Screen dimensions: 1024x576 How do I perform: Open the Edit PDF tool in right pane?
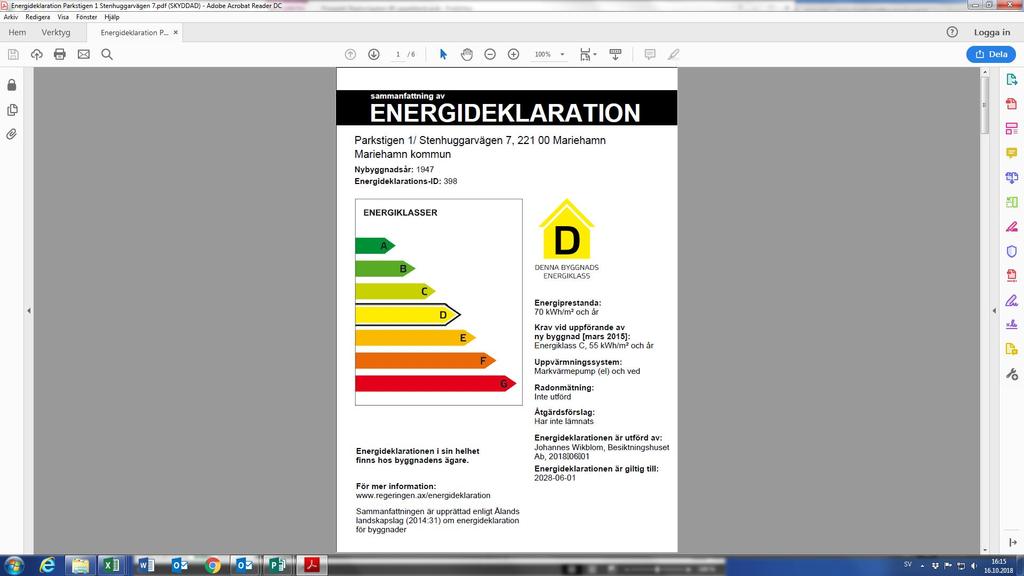[1012, 129]
